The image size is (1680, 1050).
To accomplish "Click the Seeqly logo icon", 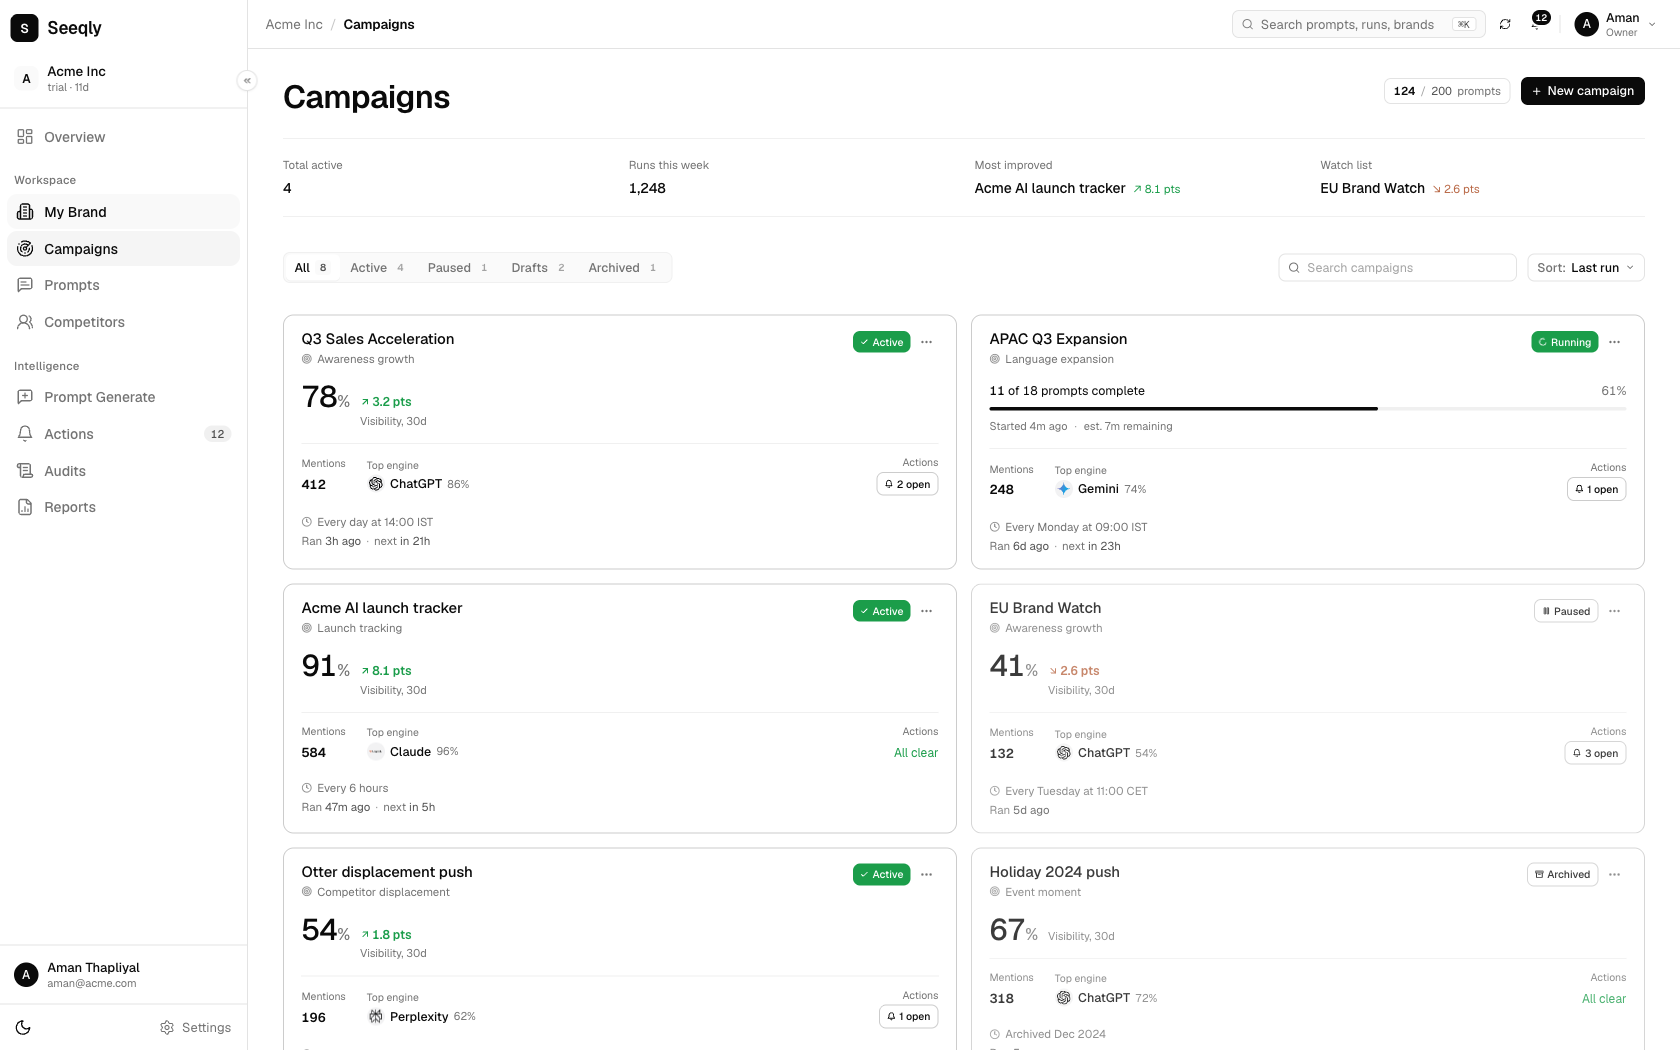I will click(24, 28).
